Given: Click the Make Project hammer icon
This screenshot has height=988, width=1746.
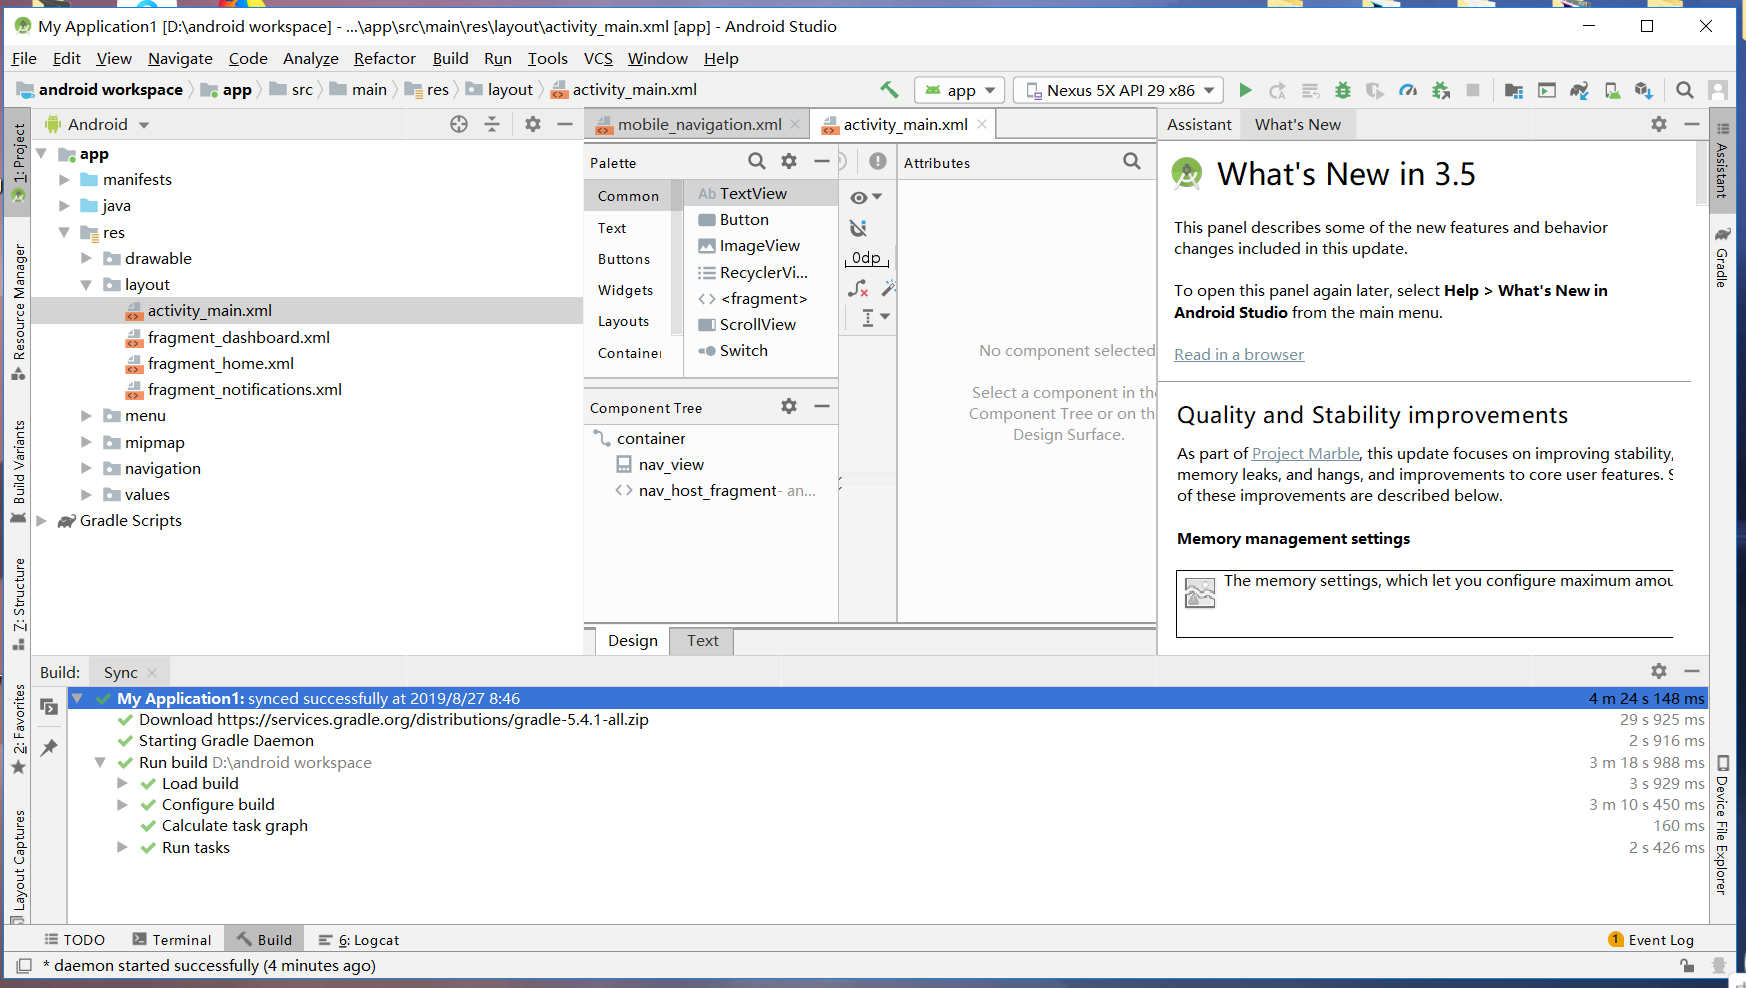Looking at the screenshot, I should click(x=889, y=90).
